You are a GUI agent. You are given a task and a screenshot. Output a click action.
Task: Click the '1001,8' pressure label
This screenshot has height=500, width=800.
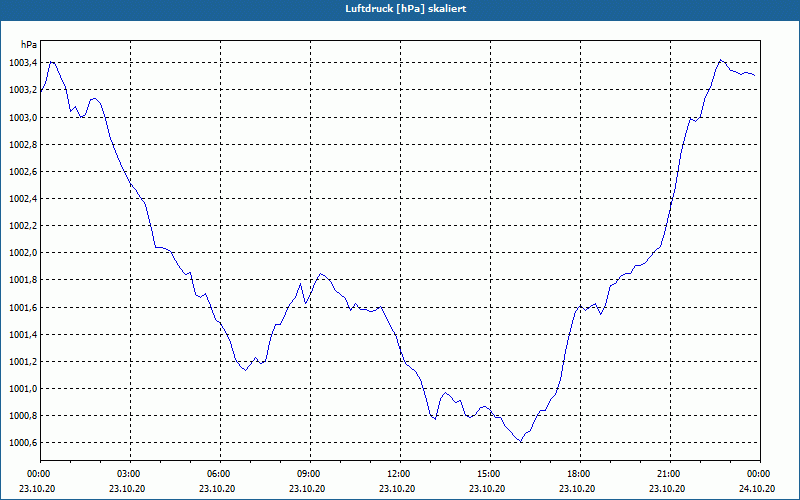click(23, 280)
